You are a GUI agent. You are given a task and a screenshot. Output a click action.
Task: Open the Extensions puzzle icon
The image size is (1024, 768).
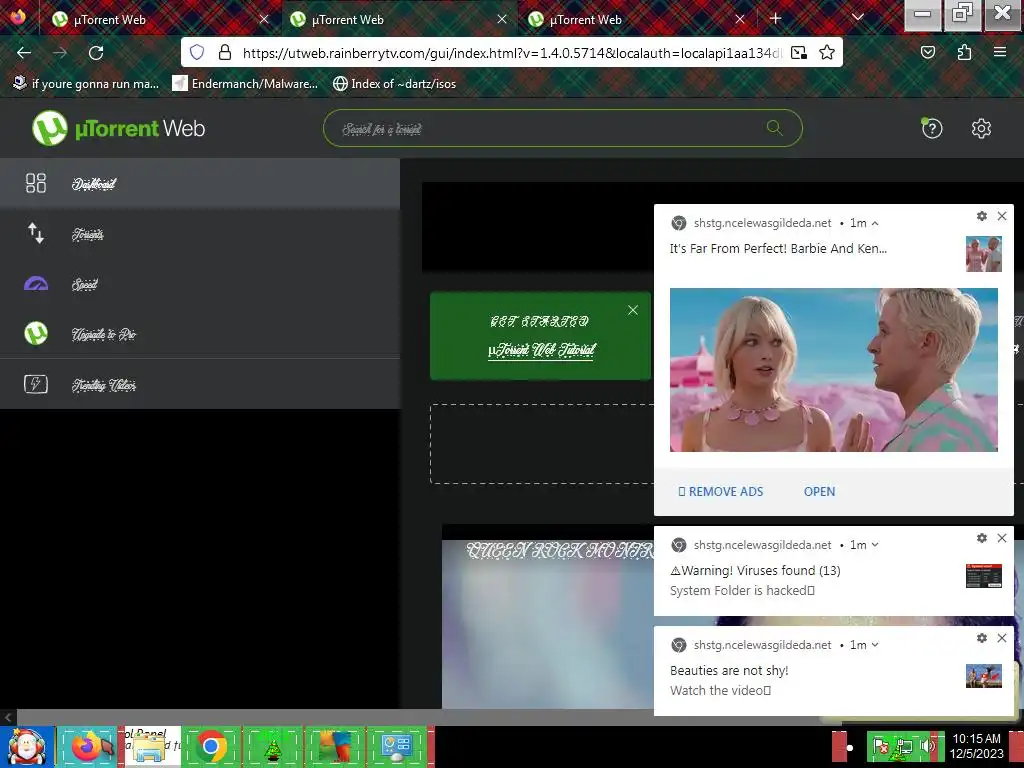[x=964, y=52]
